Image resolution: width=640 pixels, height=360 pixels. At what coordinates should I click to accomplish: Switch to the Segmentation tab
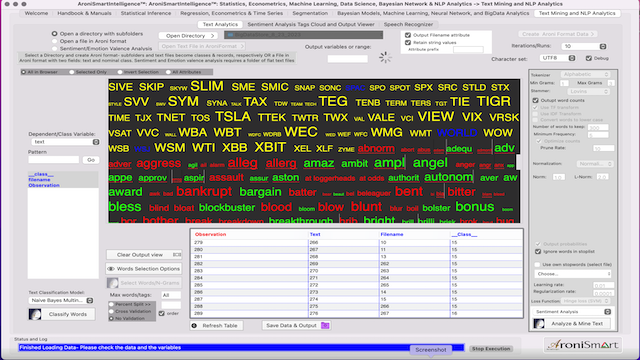[310, 13]
